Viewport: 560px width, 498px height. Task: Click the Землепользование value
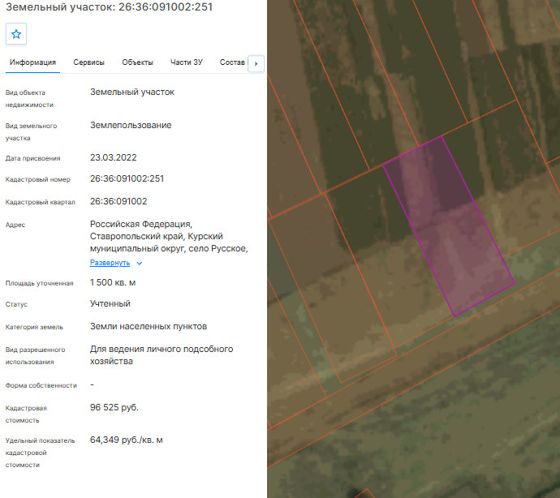pos(131,125)
